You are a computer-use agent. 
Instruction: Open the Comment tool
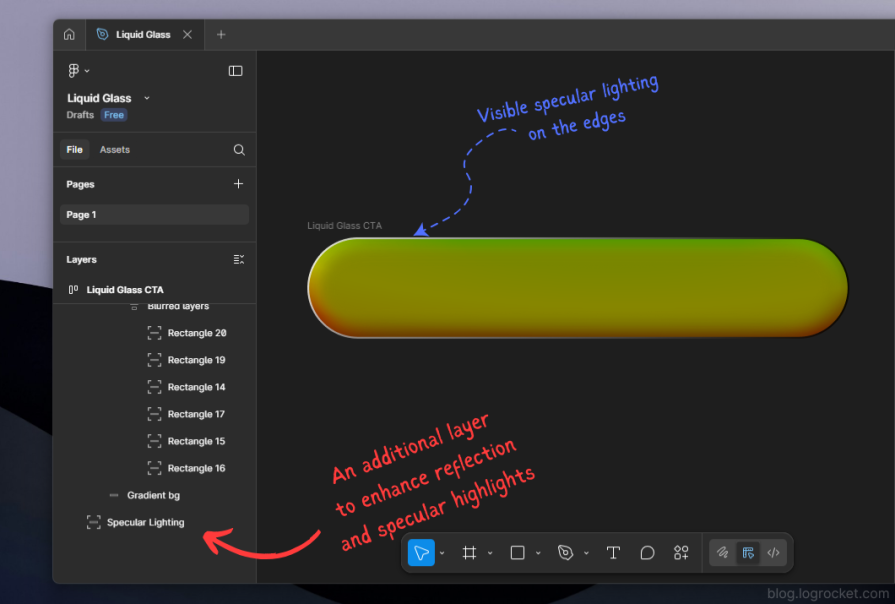tap(647, 552)
